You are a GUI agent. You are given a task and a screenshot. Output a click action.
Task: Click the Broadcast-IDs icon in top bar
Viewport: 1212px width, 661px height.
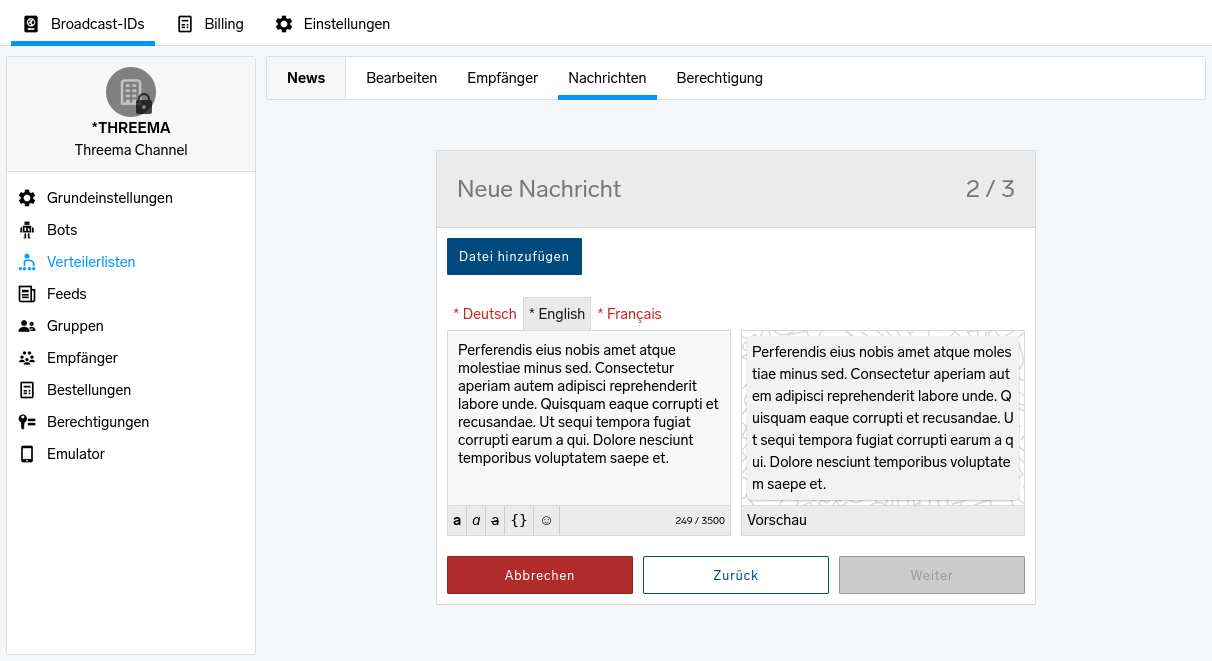point(31,24)
